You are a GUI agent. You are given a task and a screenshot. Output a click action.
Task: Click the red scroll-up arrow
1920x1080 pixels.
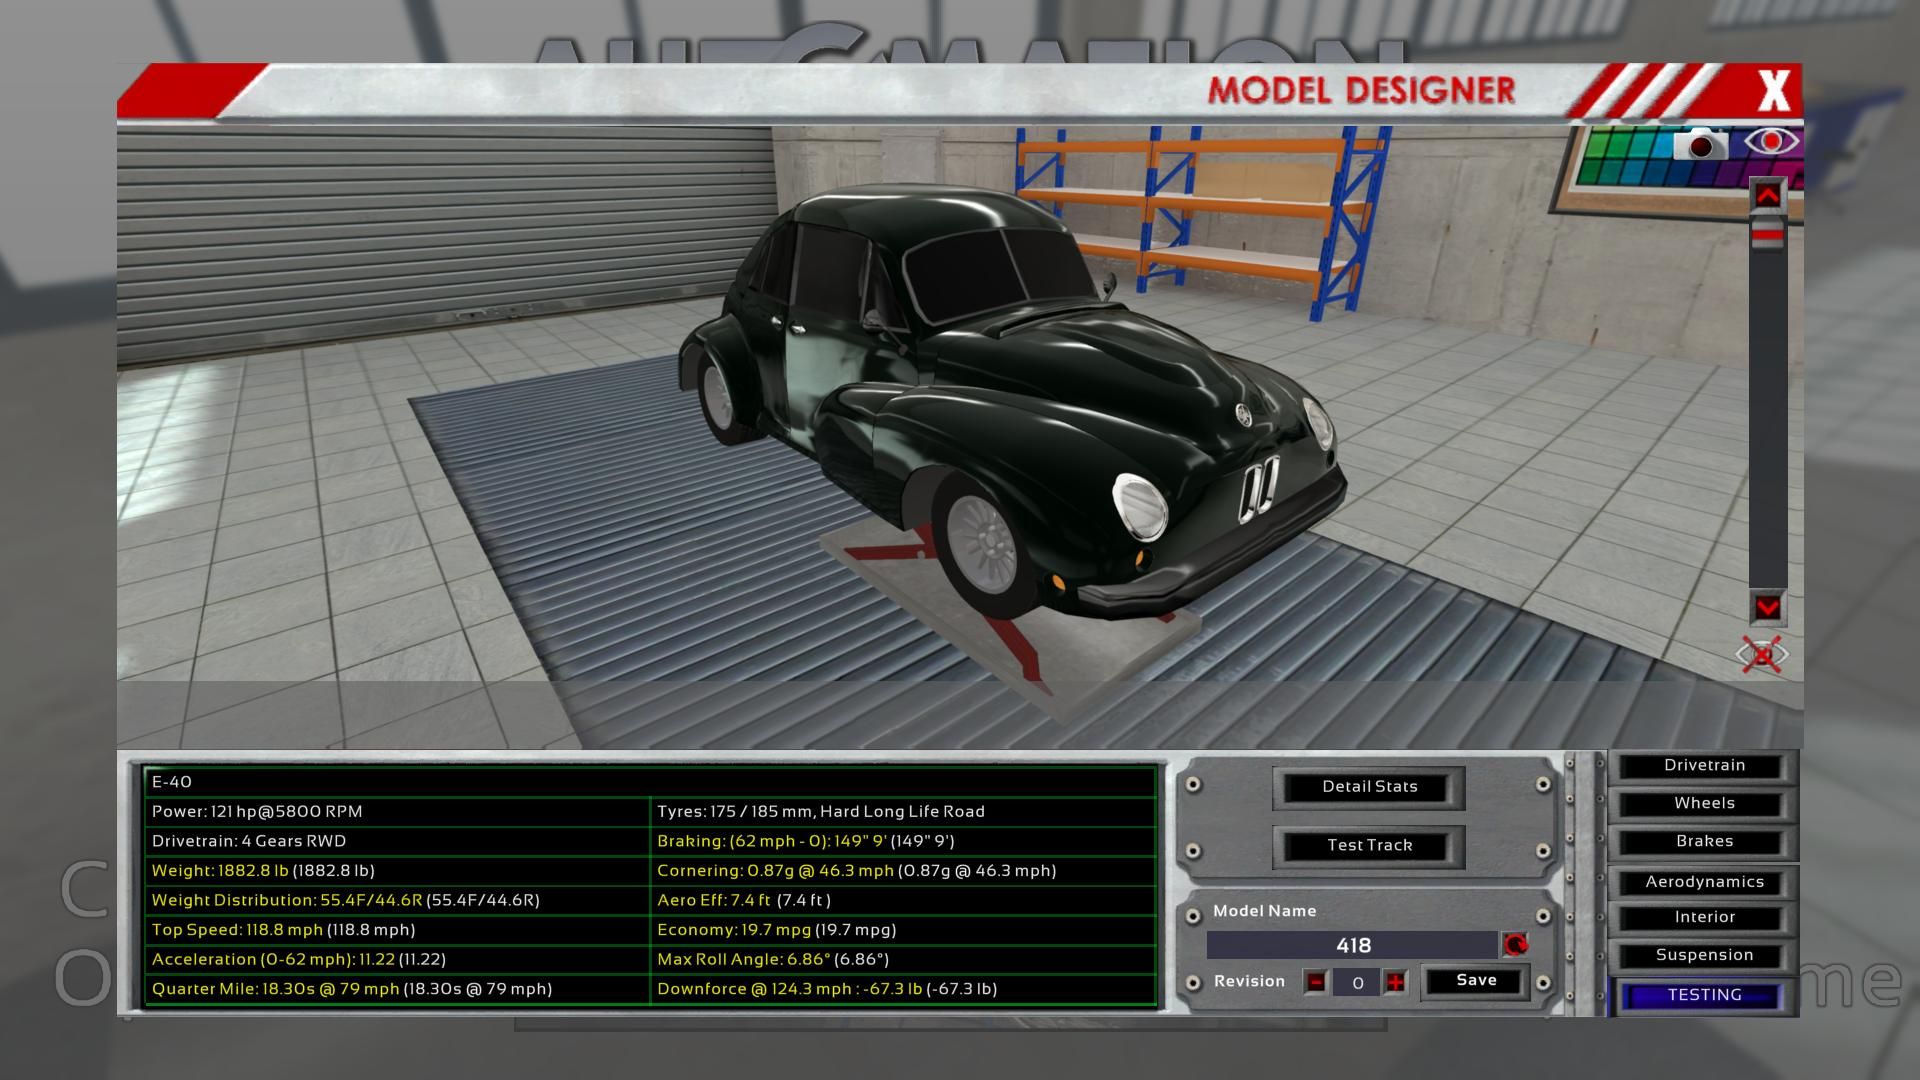pyautogui.click(x=1767, y=196)
